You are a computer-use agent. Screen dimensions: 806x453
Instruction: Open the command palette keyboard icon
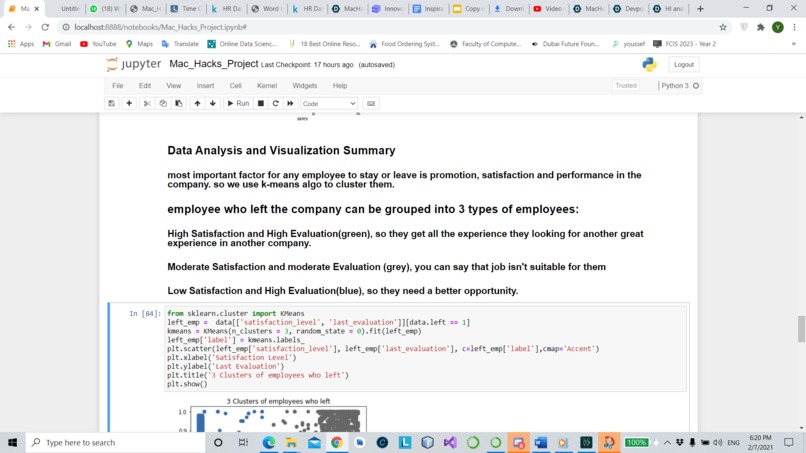tap(371, 103)
